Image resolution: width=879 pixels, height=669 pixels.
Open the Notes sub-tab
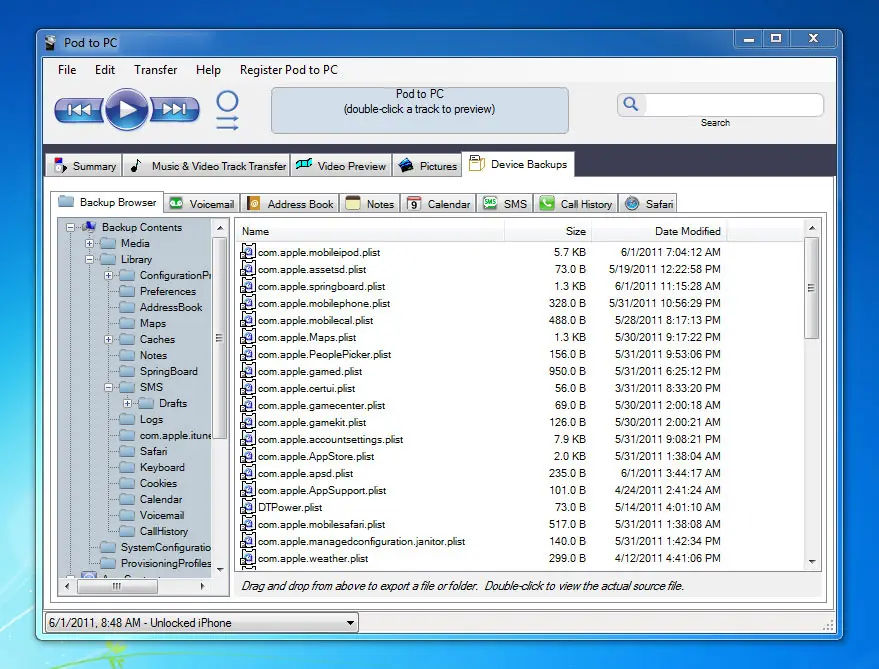[x=370, y=204]
